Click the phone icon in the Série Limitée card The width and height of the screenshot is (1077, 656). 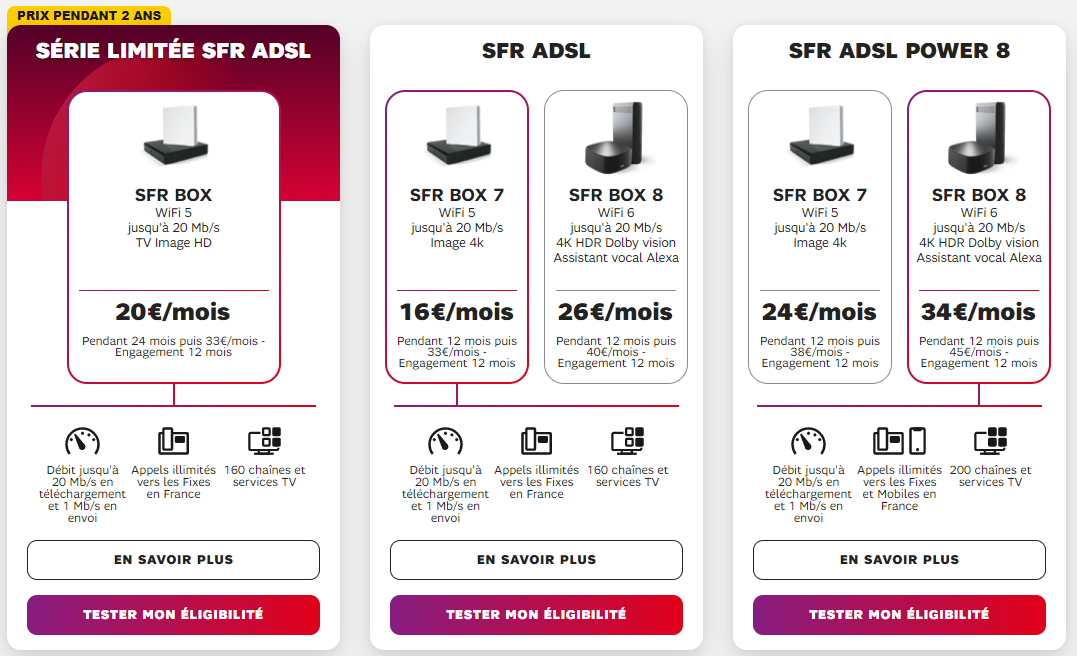[173, 441]
